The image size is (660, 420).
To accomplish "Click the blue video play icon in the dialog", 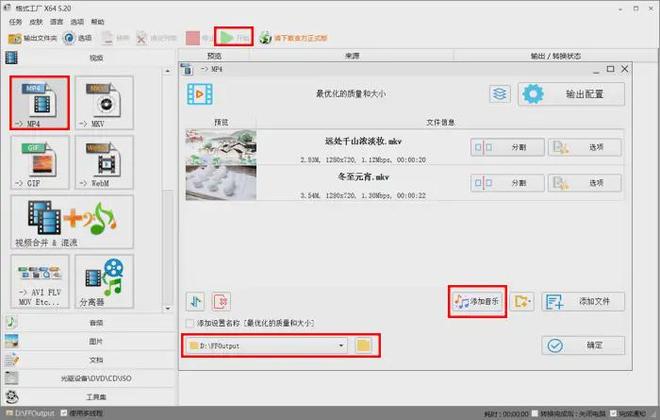I will coord(200,94).
